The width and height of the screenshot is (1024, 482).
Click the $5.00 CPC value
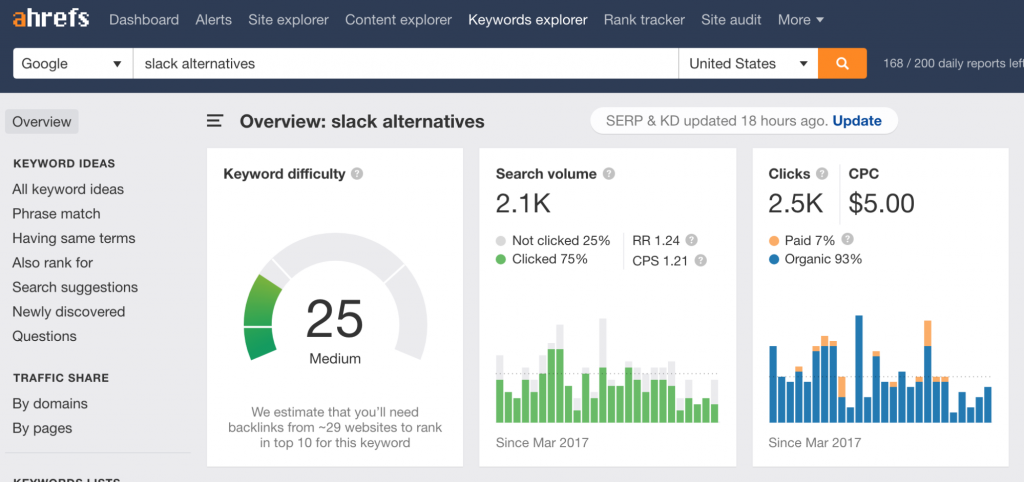pyautogui.click(x=882, y=204)
